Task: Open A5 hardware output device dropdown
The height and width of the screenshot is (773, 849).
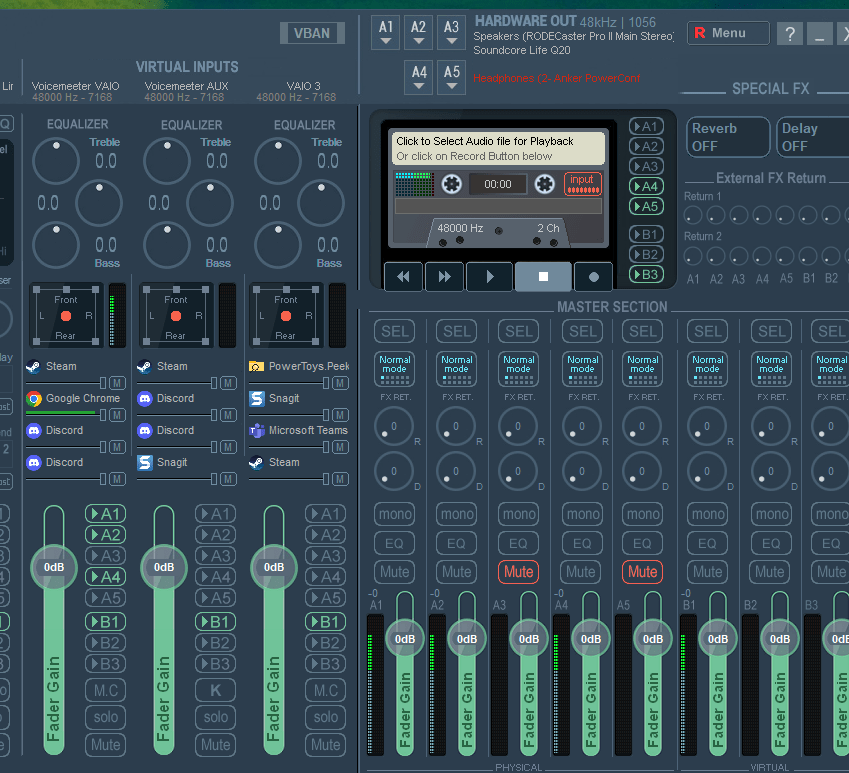Action: (452, 77)
